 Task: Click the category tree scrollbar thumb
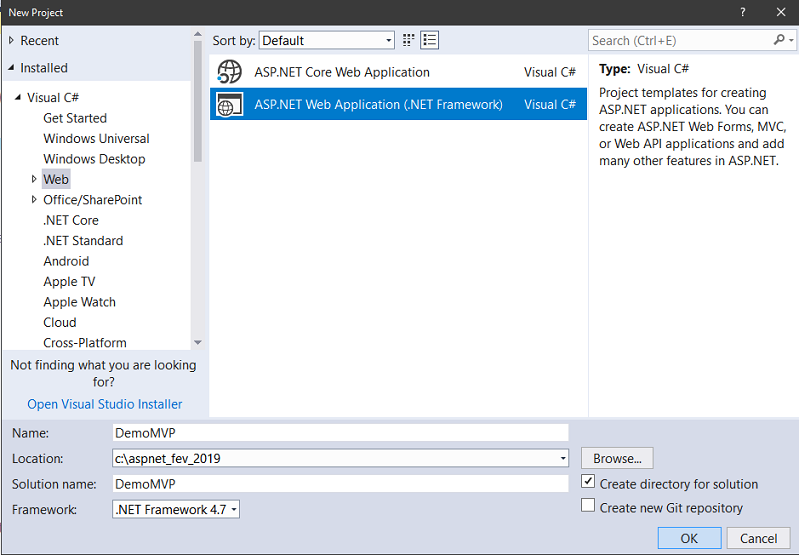198,101
